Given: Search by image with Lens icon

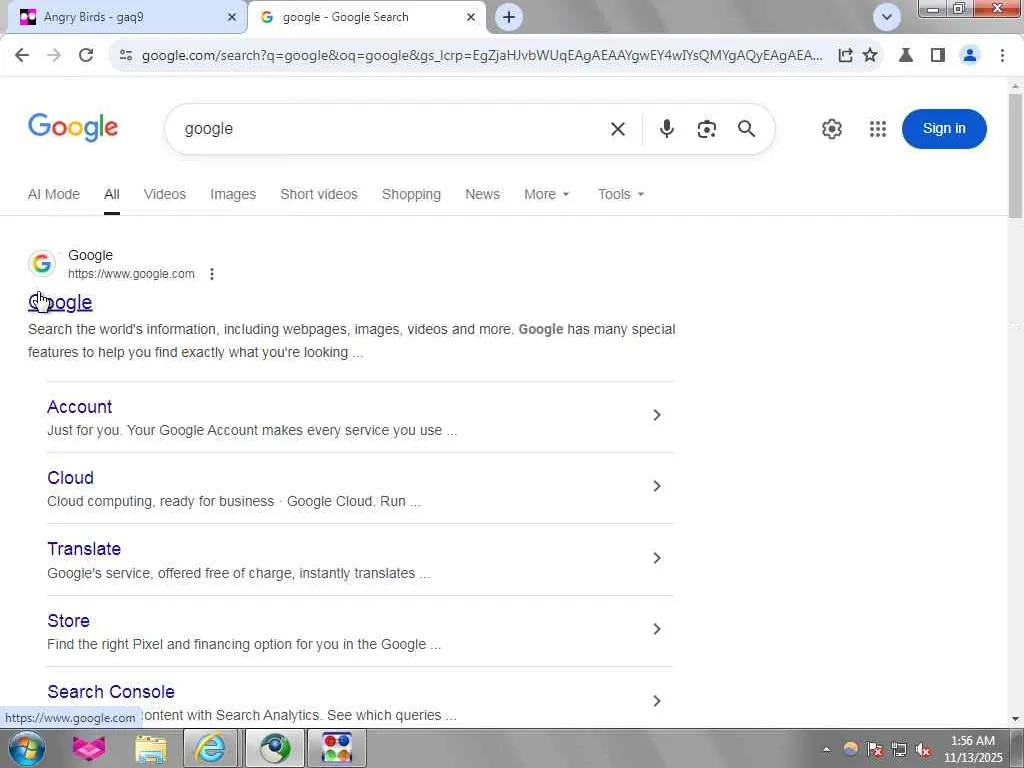Looking at the screenshot, I should point(706,129).
